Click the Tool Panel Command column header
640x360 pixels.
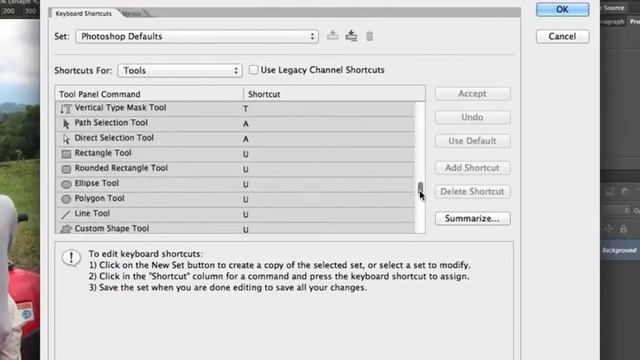tap(149, 94)
